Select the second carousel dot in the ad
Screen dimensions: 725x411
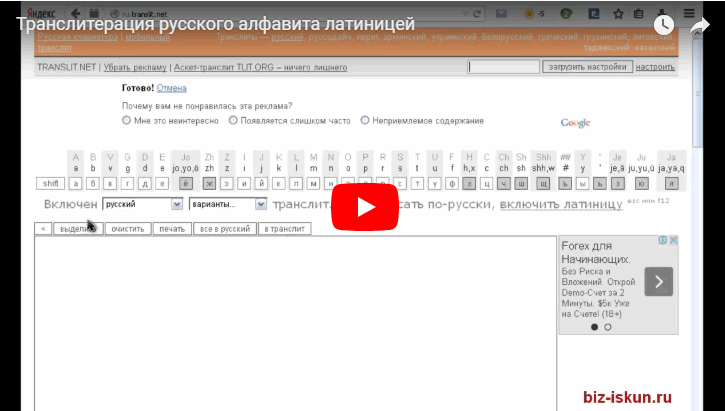(608, 327)
